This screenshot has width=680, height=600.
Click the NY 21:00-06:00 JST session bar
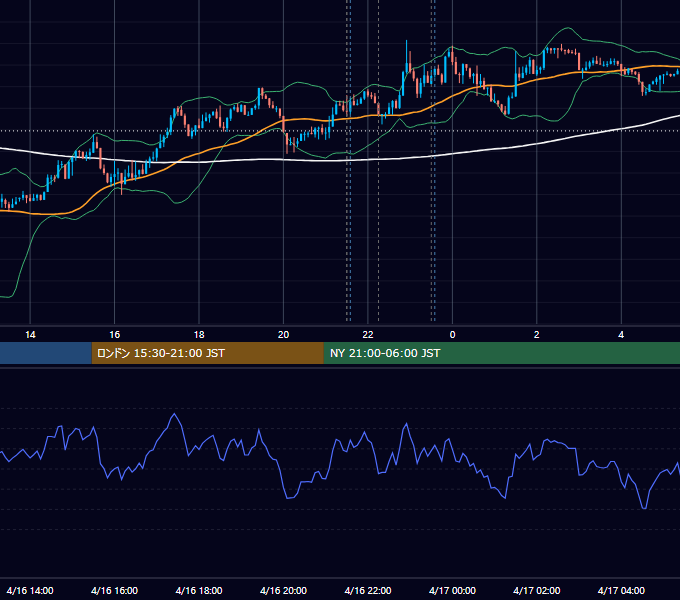[502, 353]
